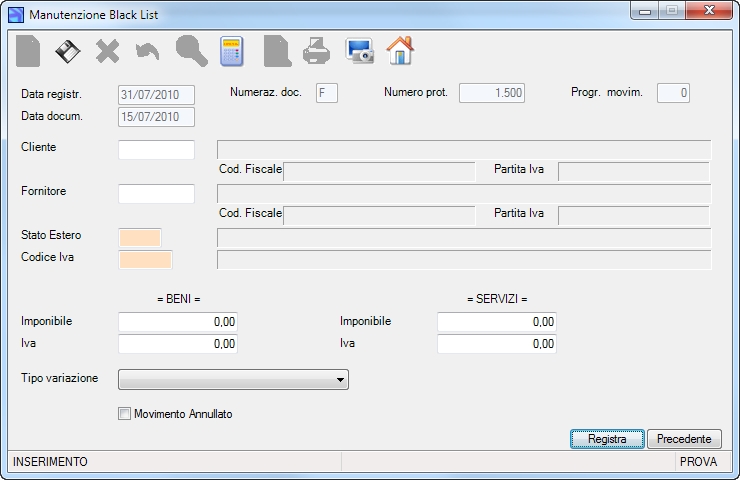The image size is (740, 480).
Task: Click the Beni Imponibile amount field
Action: pyautogui.click(x=178, y=322)
